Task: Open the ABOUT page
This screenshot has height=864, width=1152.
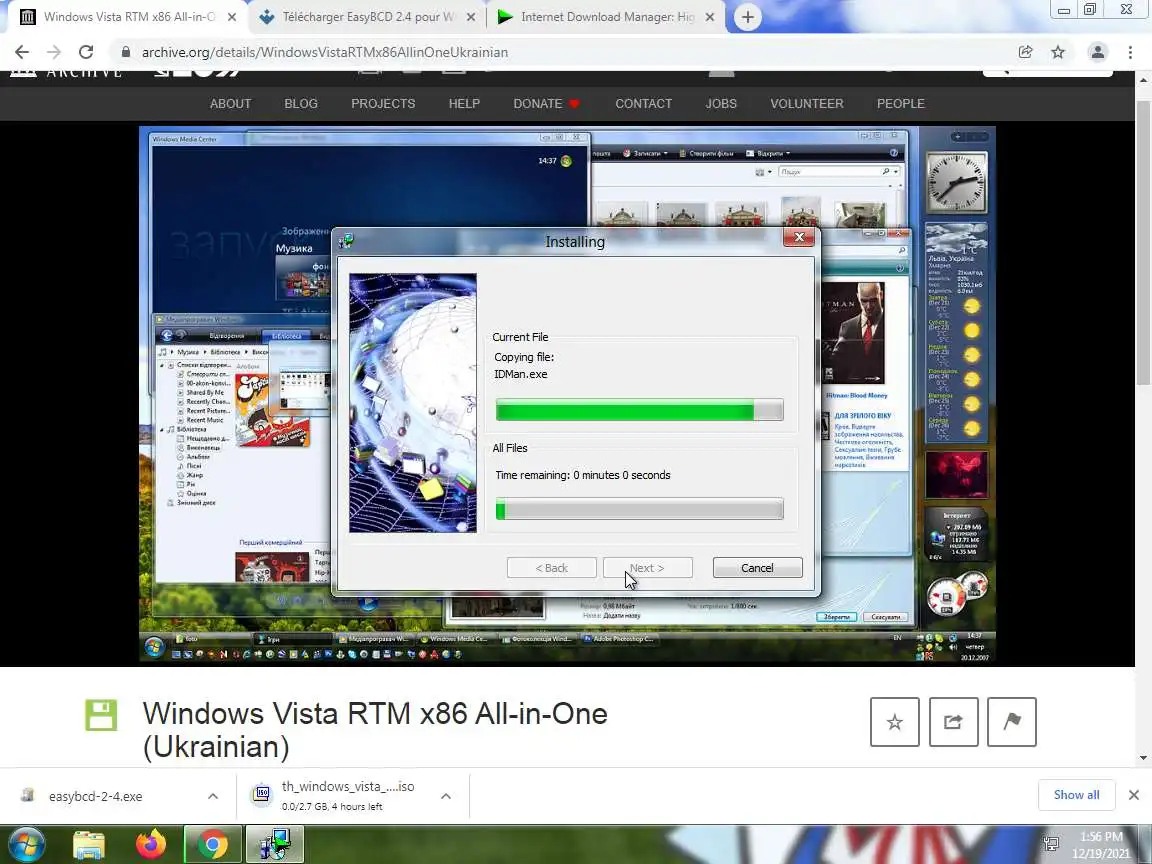Action: pos(231,104)
